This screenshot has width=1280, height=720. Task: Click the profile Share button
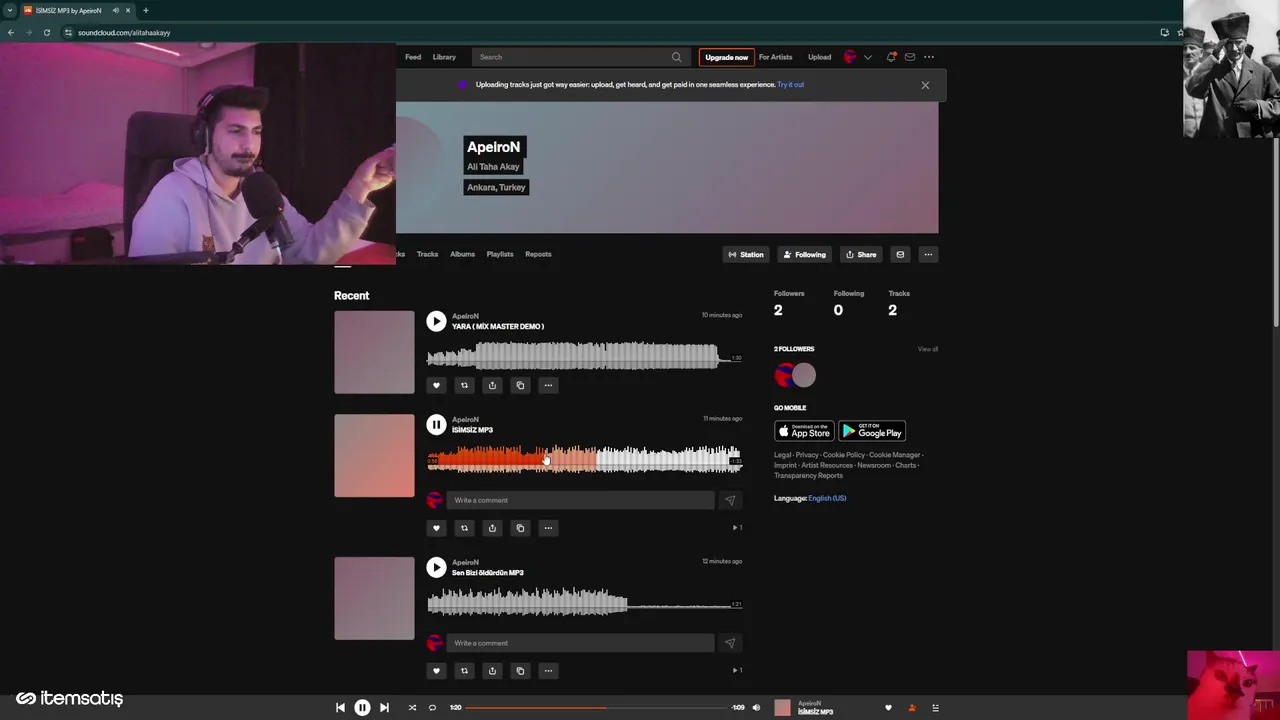pos(861,255)
